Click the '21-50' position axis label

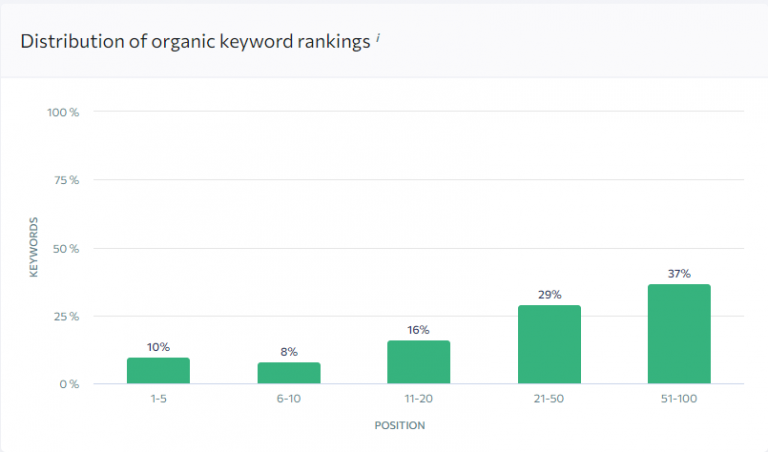click(549, 400)
